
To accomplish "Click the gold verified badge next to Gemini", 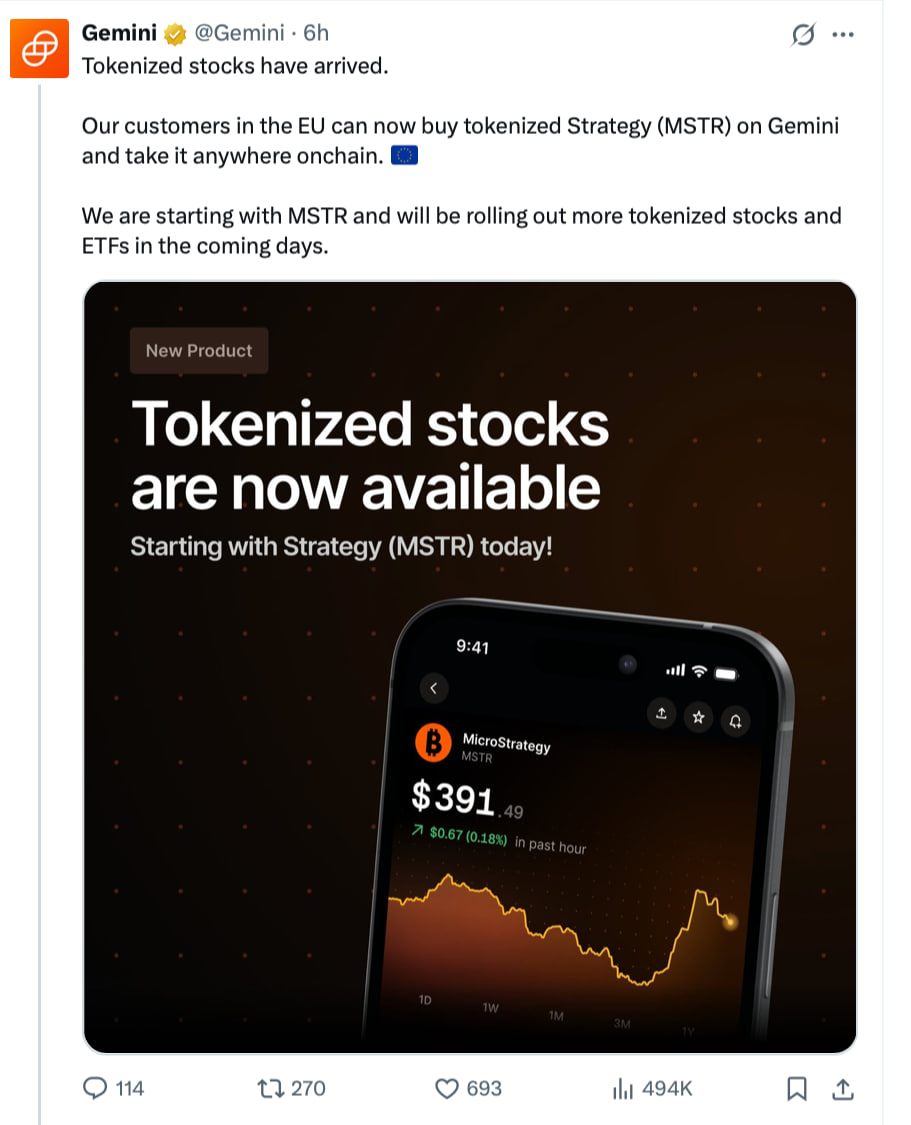I will tap(174, 33).
